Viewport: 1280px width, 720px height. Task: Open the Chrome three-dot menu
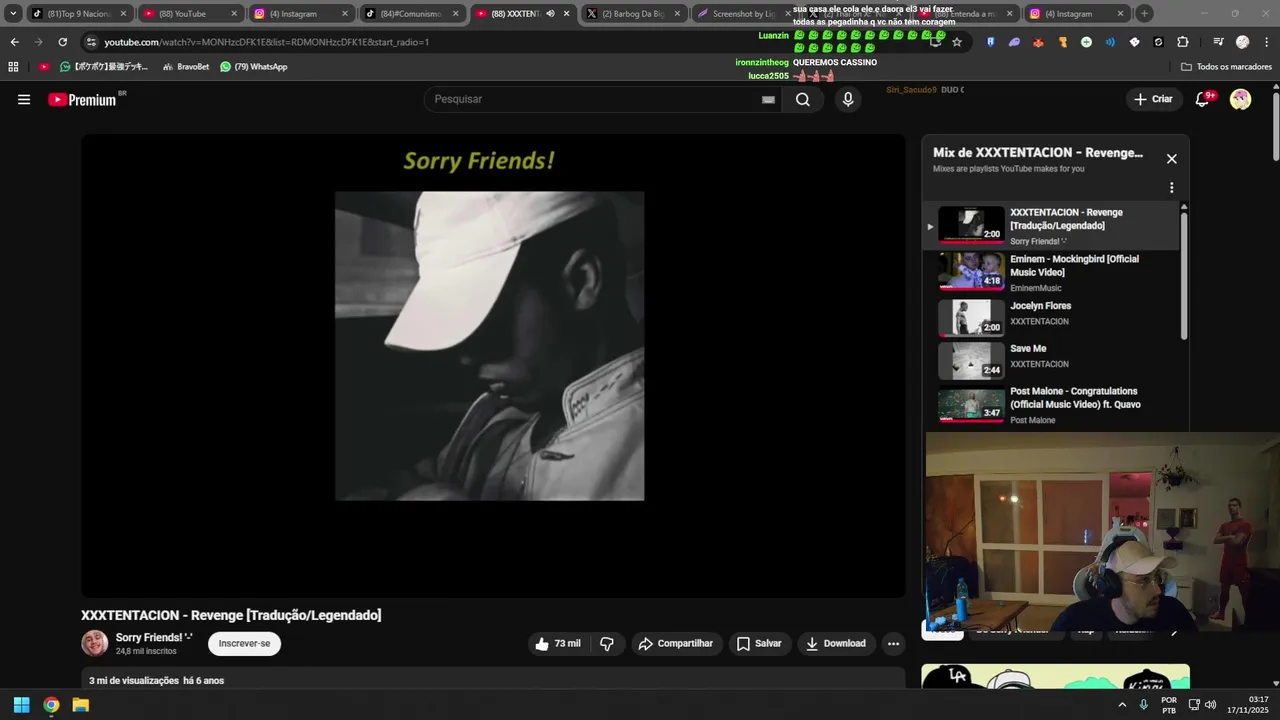coord(1266,42)
